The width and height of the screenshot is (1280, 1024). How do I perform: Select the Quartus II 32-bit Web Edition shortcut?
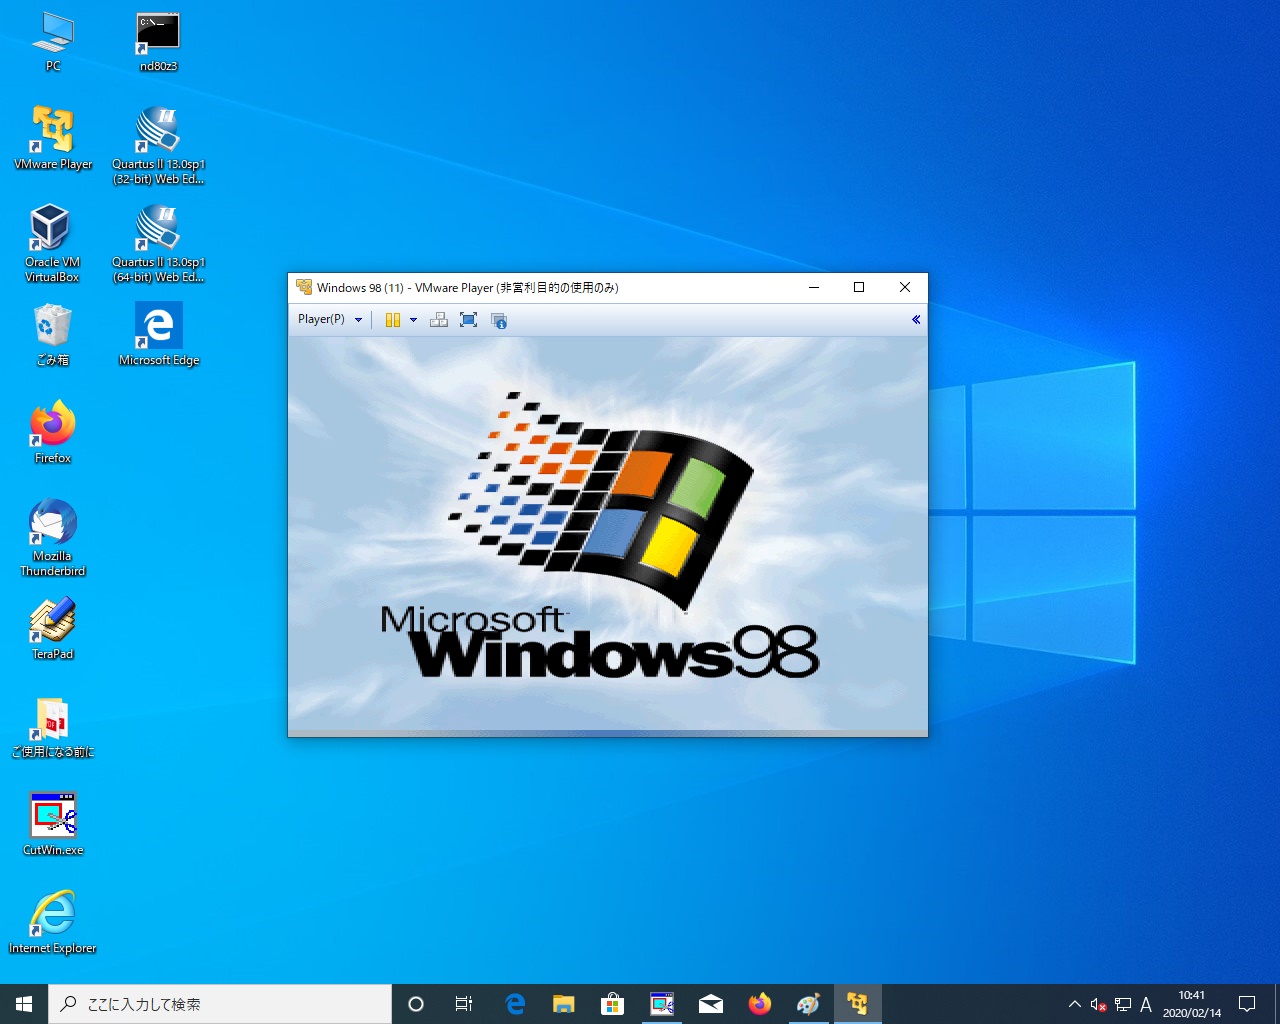(158, 146)
